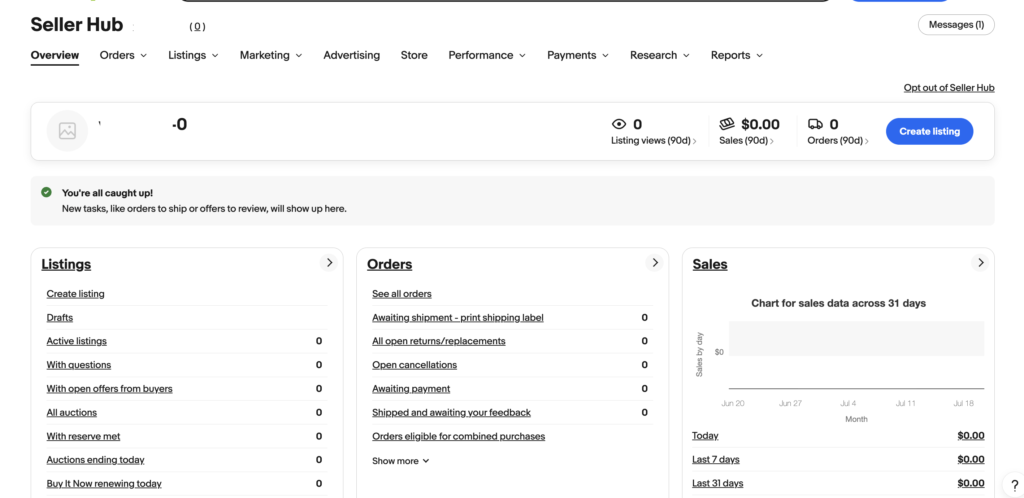This screenshot has height=498, width=1024.
Task: Click the feedback score (0) link
Action: click(x=197, y=27)
